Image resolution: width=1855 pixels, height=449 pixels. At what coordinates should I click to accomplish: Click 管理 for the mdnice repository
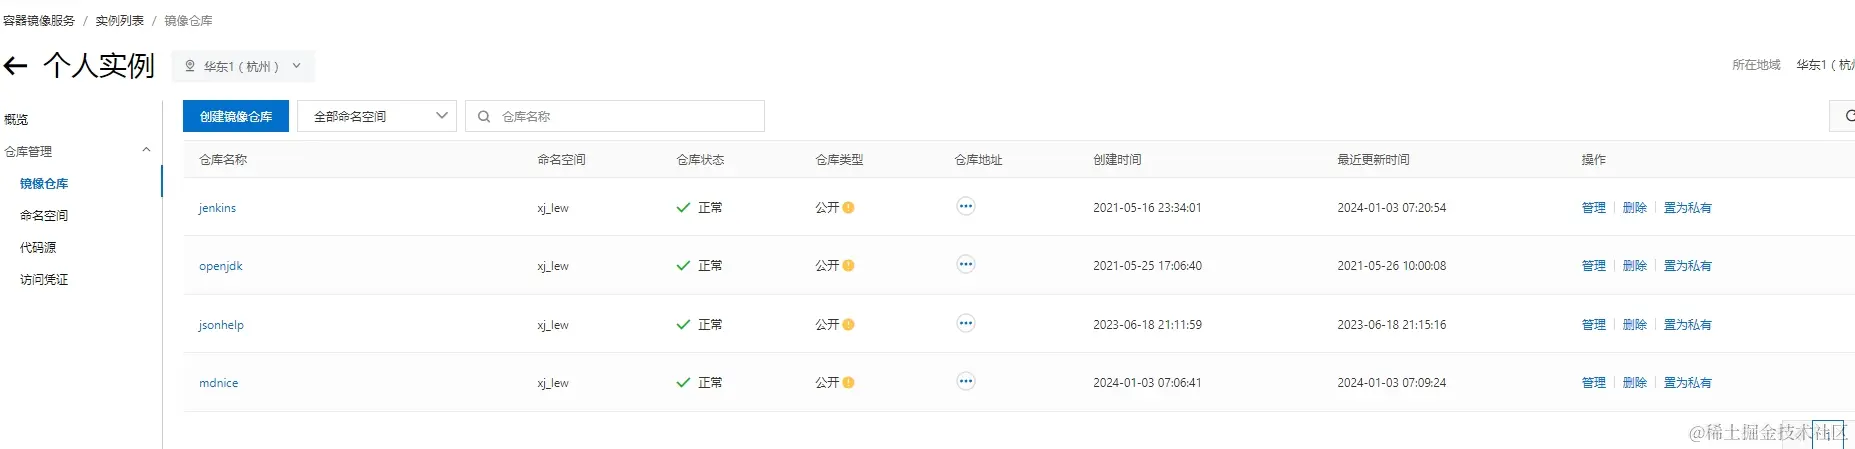[1594, 383]
